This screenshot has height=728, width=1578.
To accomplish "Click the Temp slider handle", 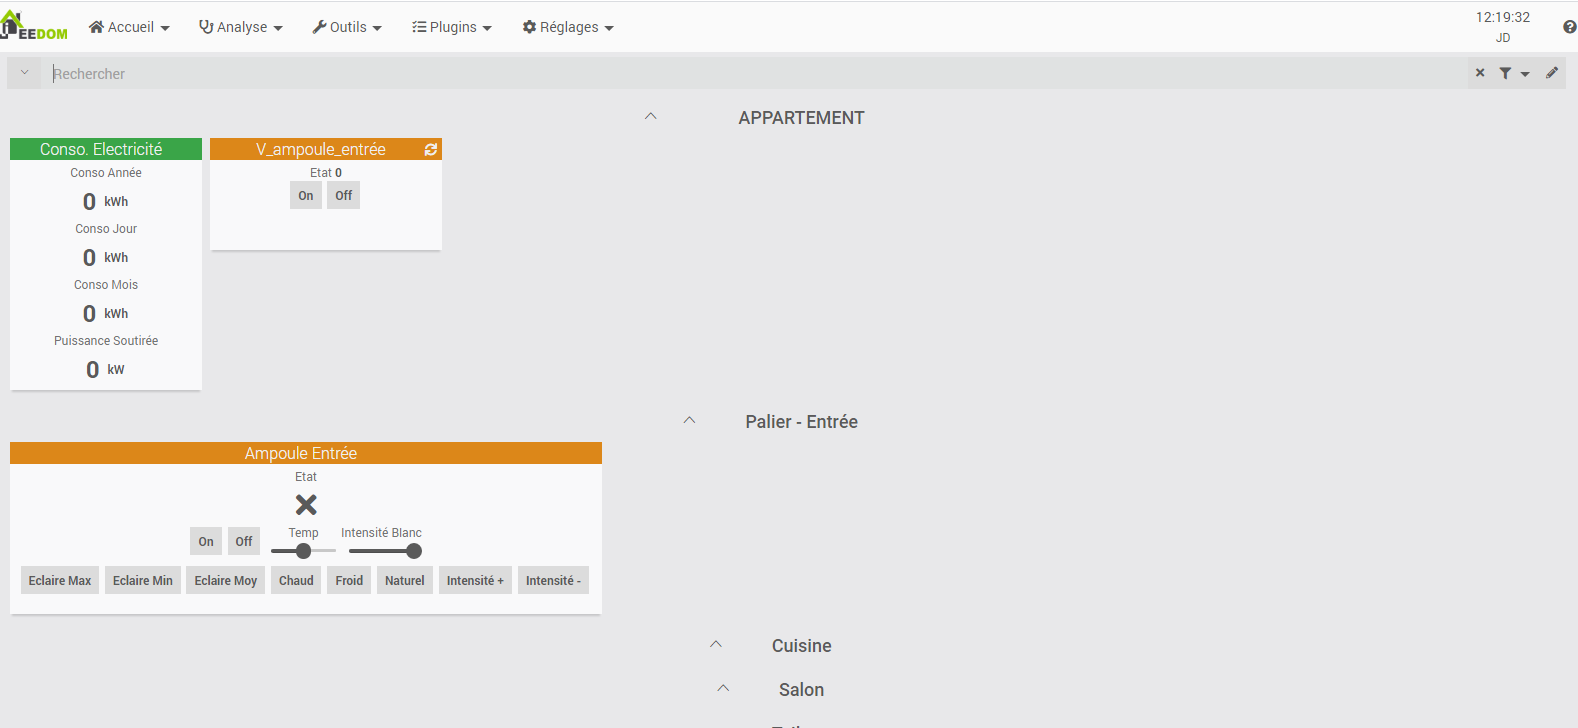I will tap(303, 551).
